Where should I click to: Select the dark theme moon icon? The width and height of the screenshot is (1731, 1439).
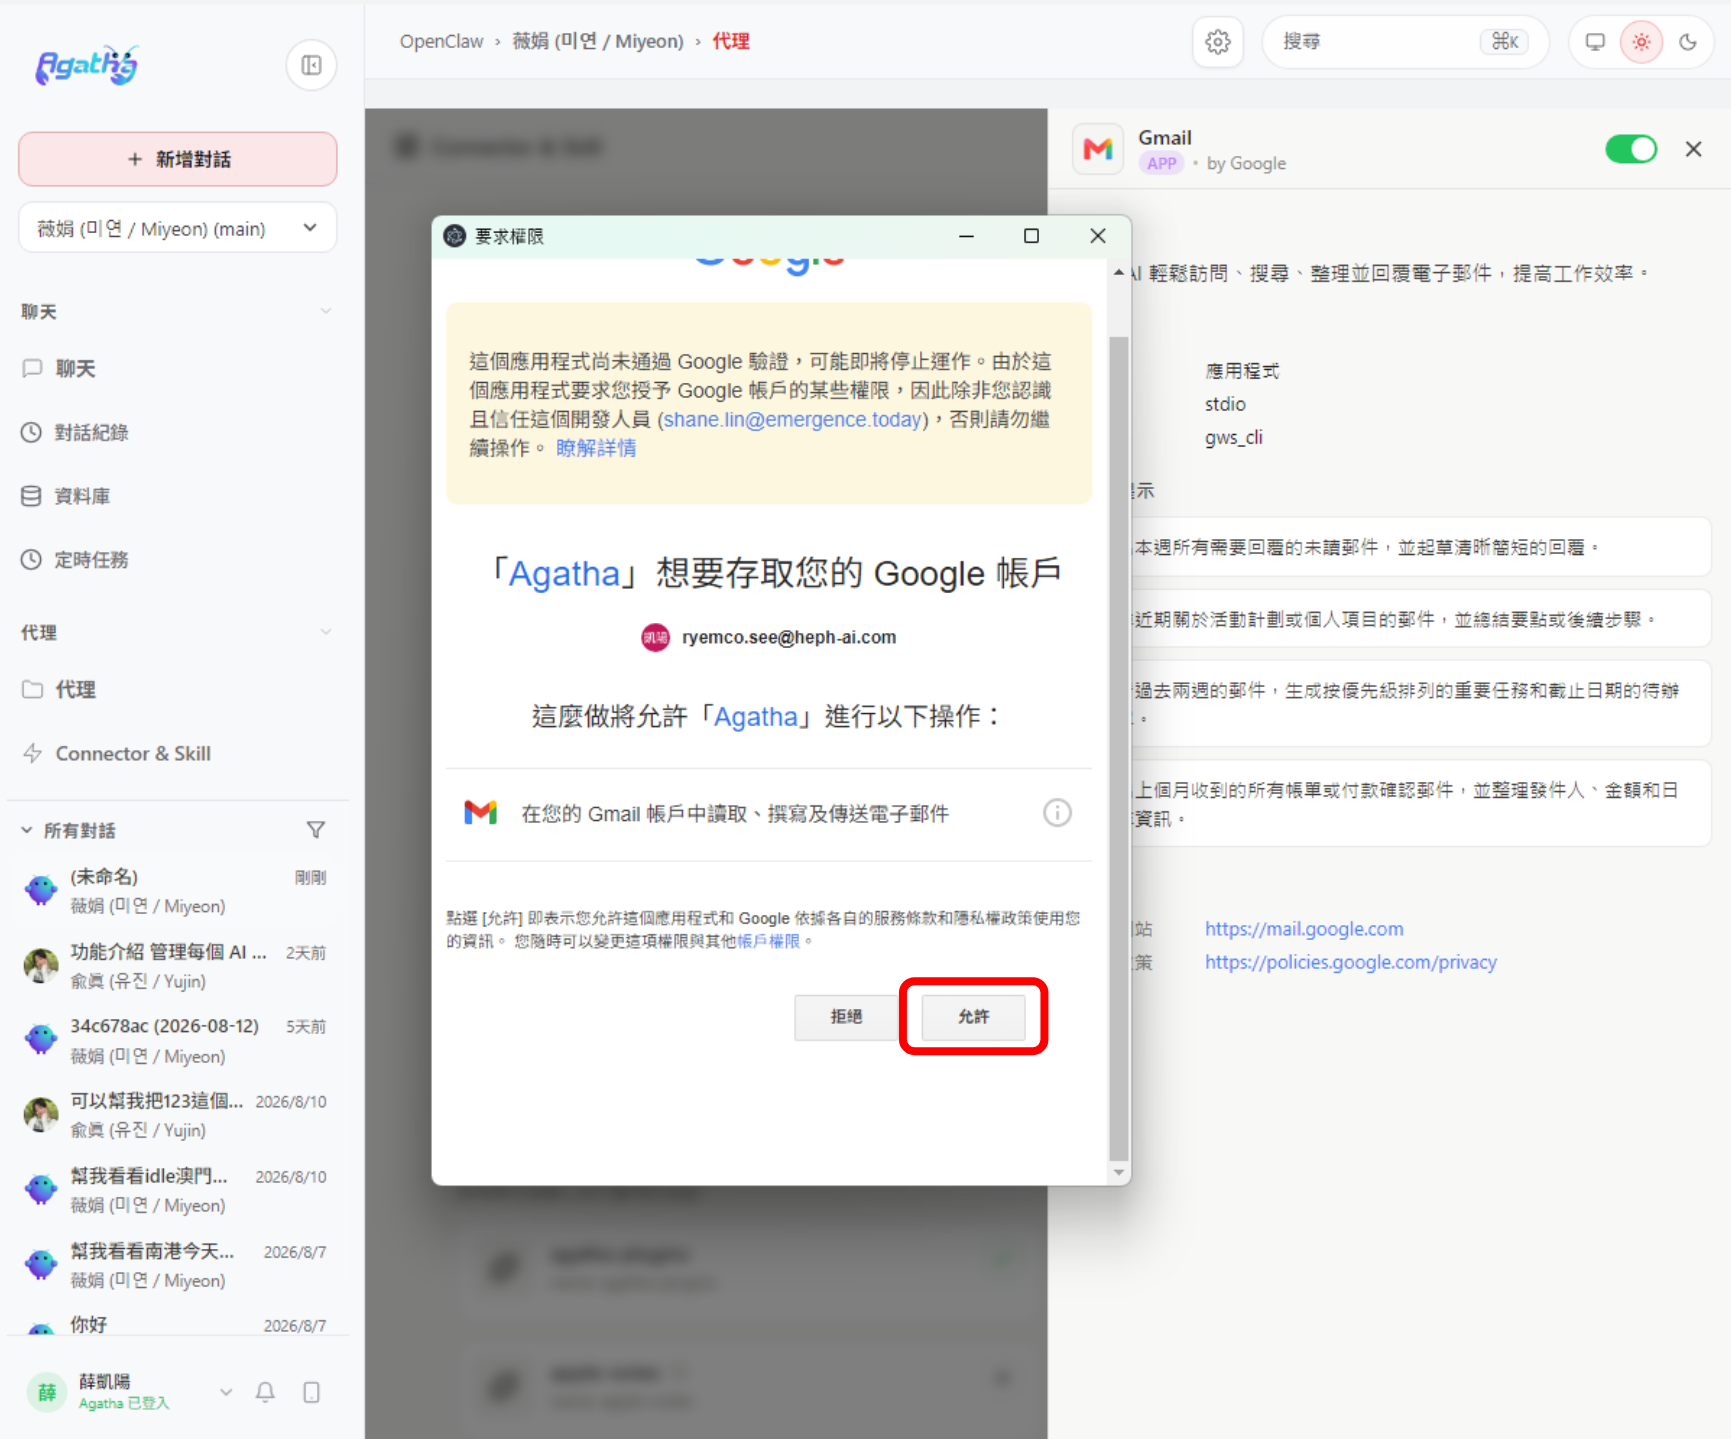click(x=1688, y=42)
